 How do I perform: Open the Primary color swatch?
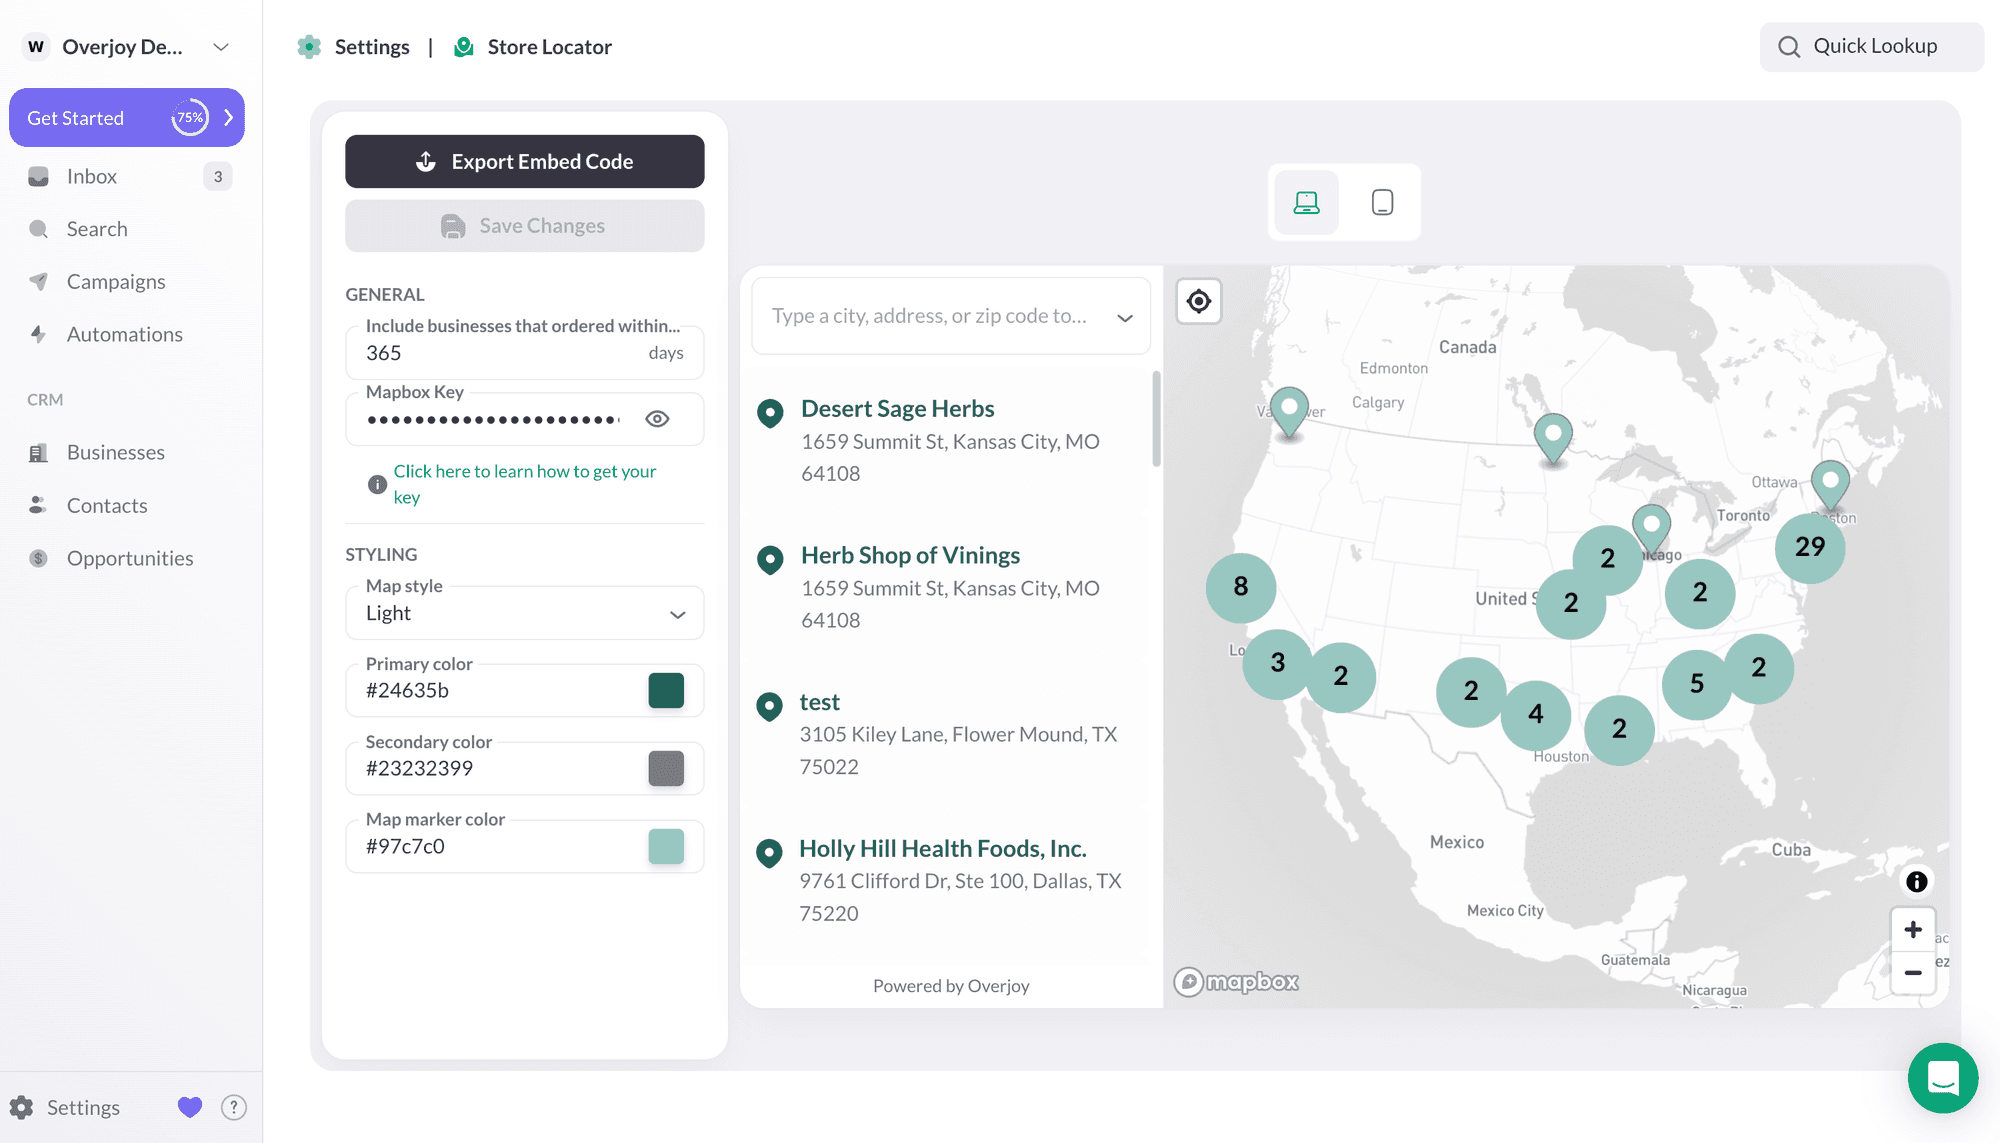point(666,690)
